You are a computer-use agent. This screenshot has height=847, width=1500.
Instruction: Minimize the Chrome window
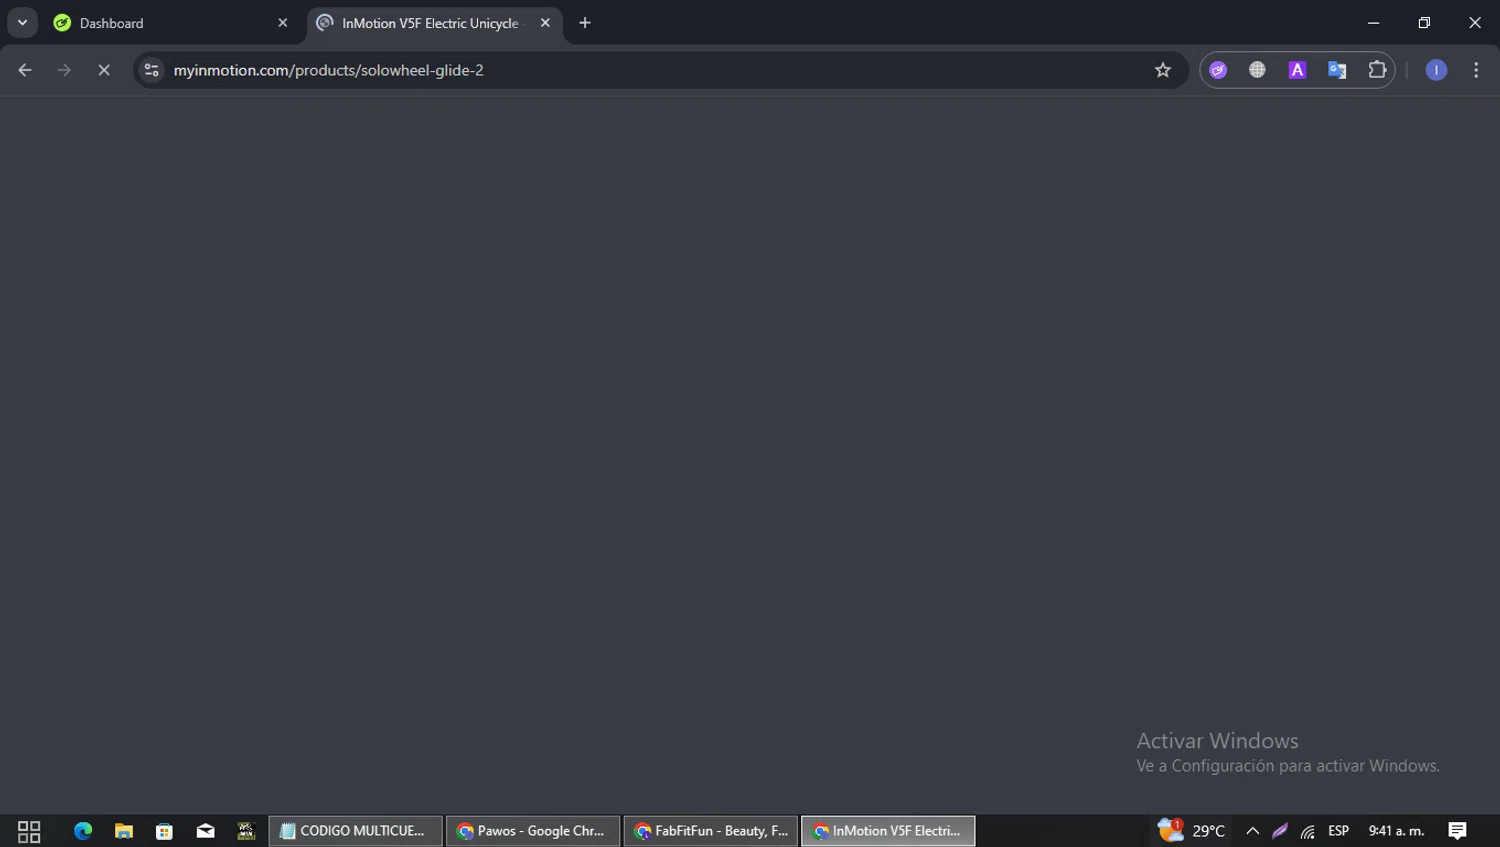[1374, 23]
